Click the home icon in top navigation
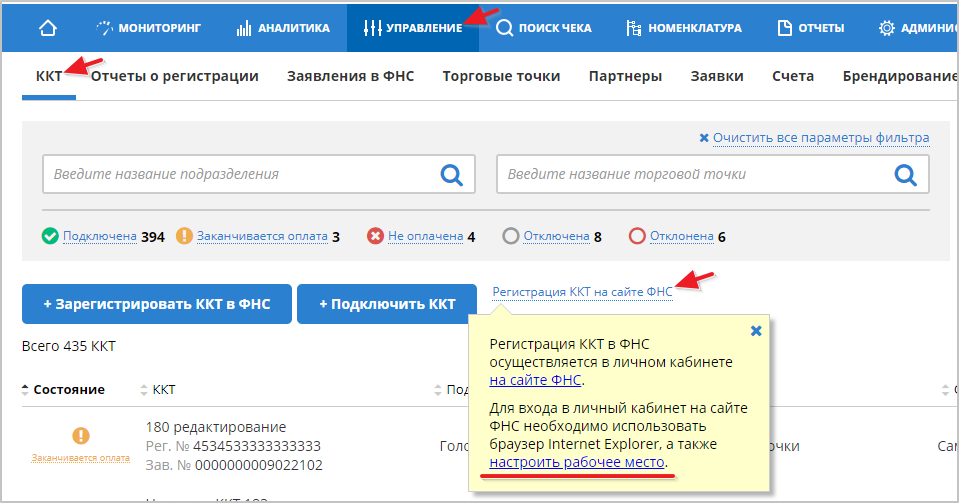 47,27
